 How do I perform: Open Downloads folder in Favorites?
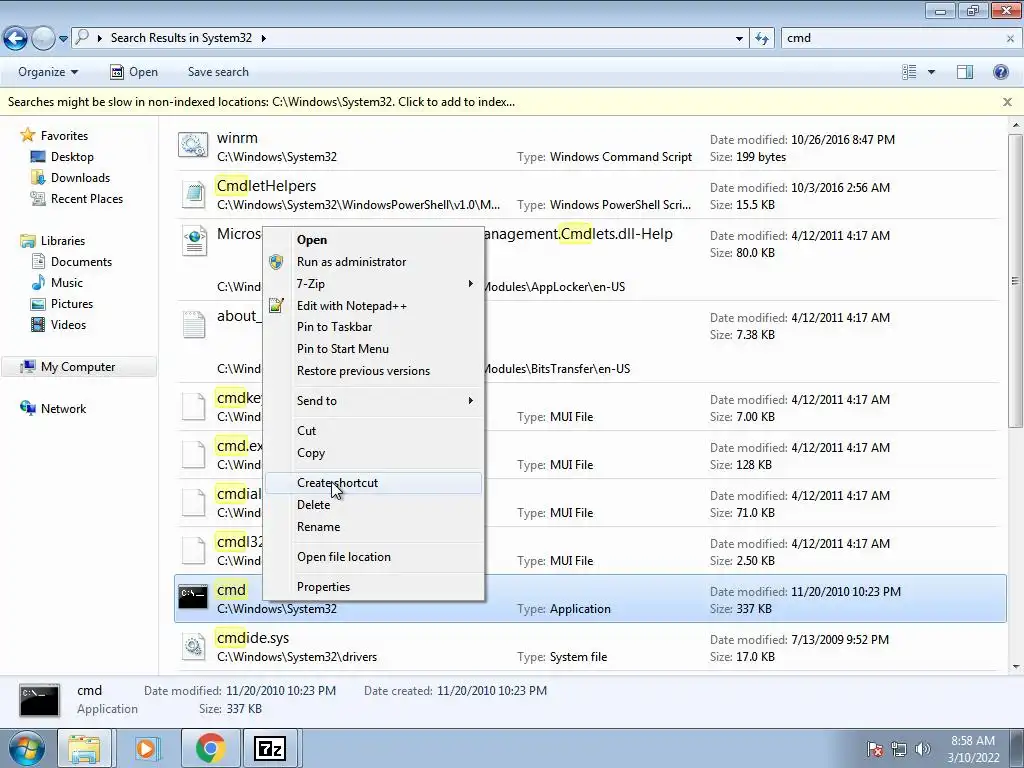[80, 178]
